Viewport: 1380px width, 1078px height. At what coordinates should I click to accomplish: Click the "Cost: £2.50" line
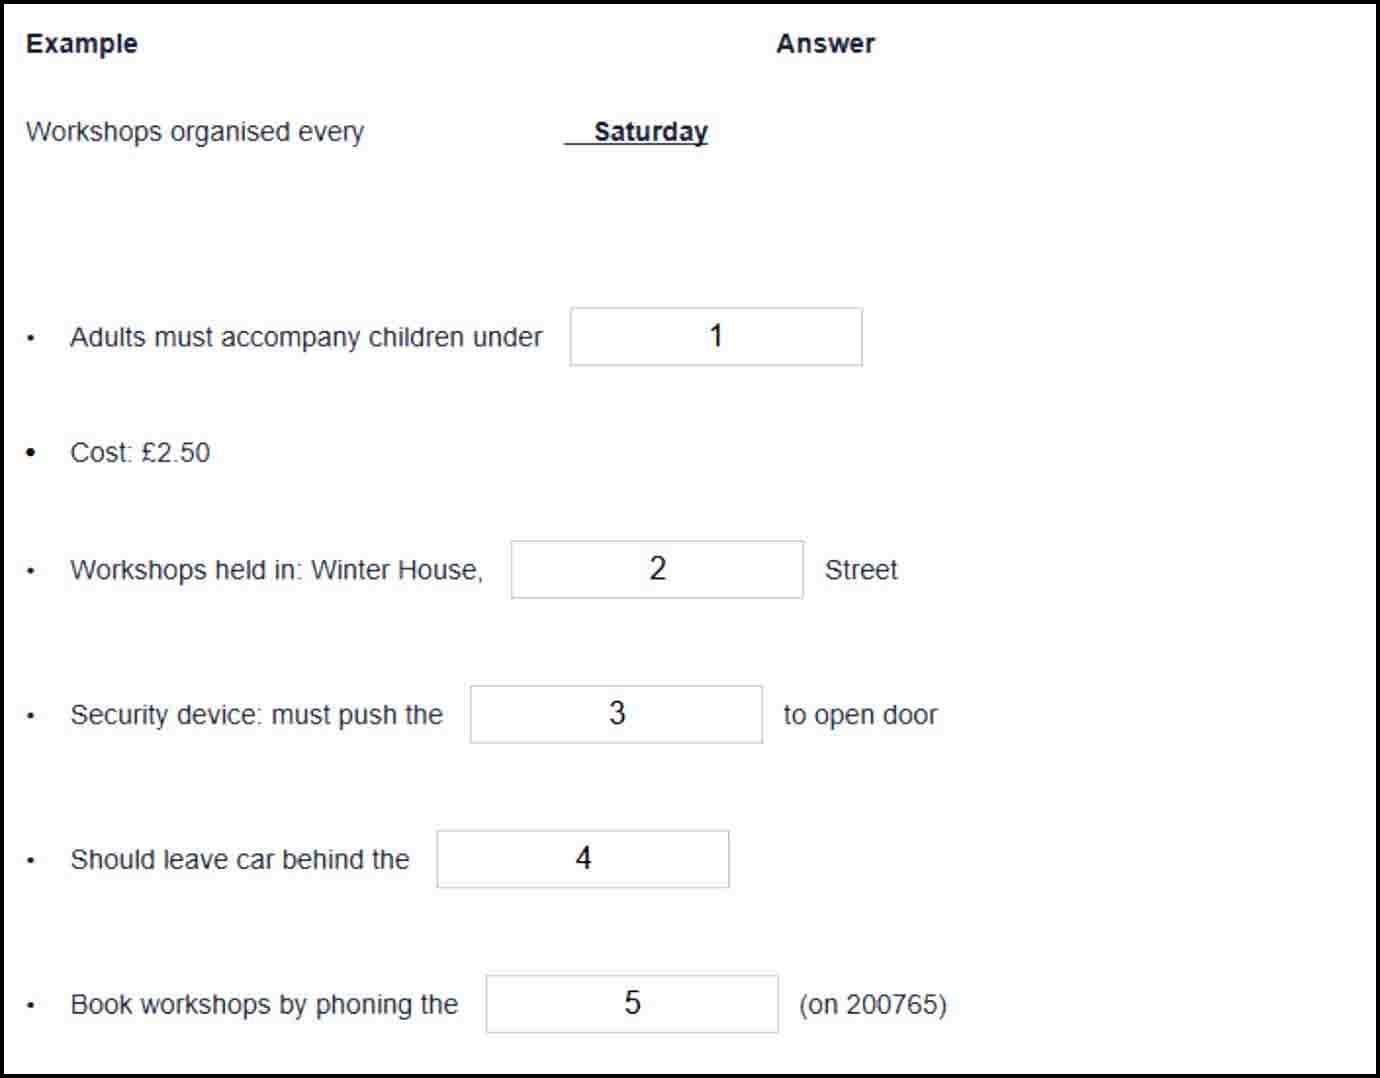140,453
